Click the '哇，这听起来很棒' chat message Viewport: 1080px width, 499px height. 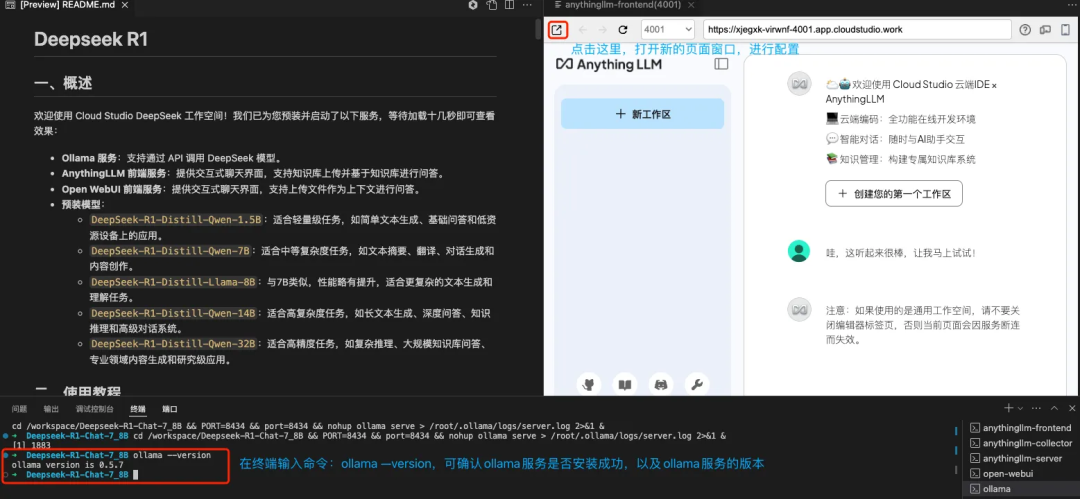pyautogui.click(x=901, y=253)
